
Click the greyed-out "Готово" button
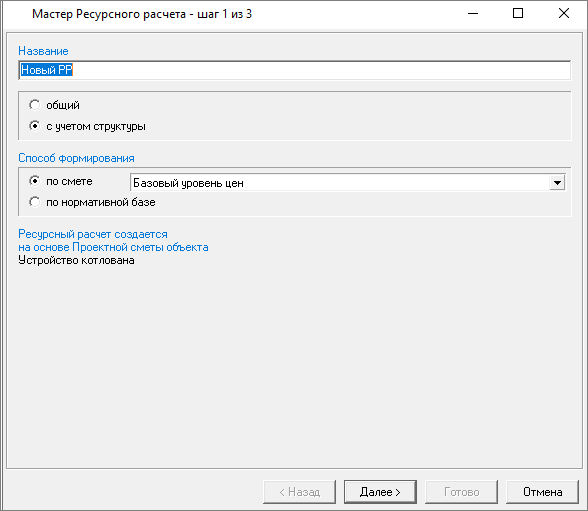pos(461,492)
